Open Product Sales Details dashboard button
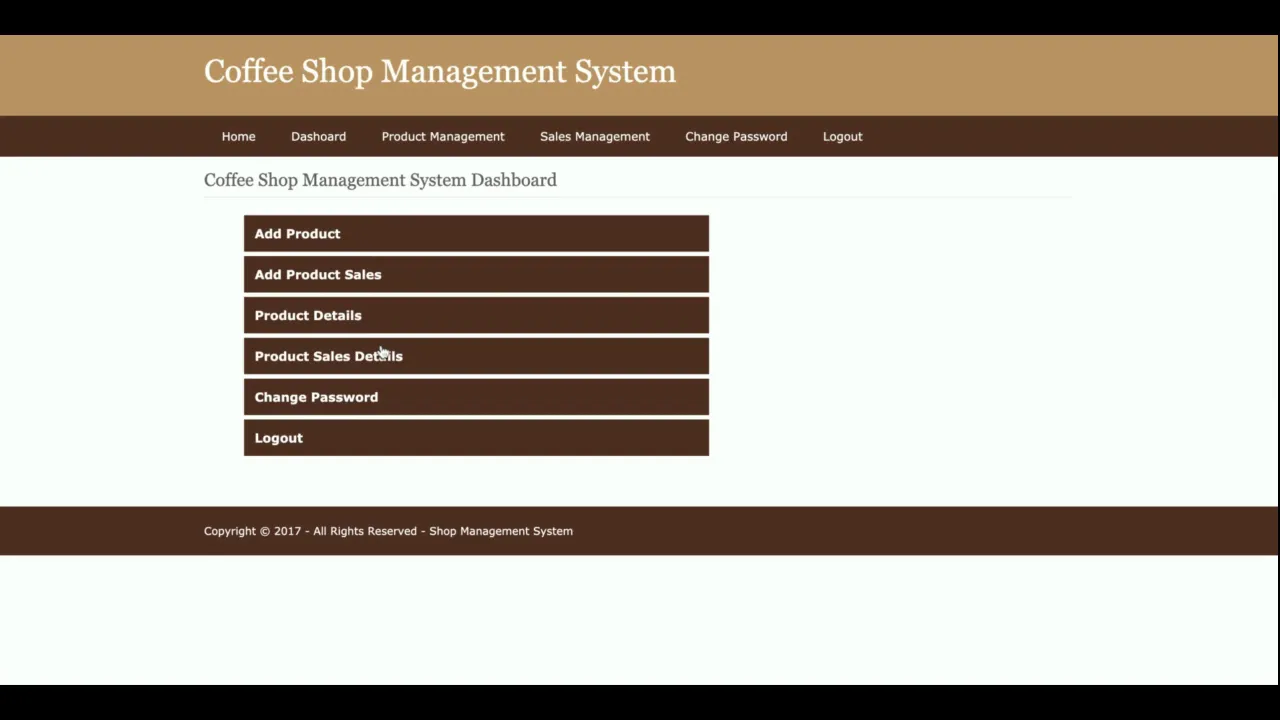1280x720 pixels. point(476,356)
